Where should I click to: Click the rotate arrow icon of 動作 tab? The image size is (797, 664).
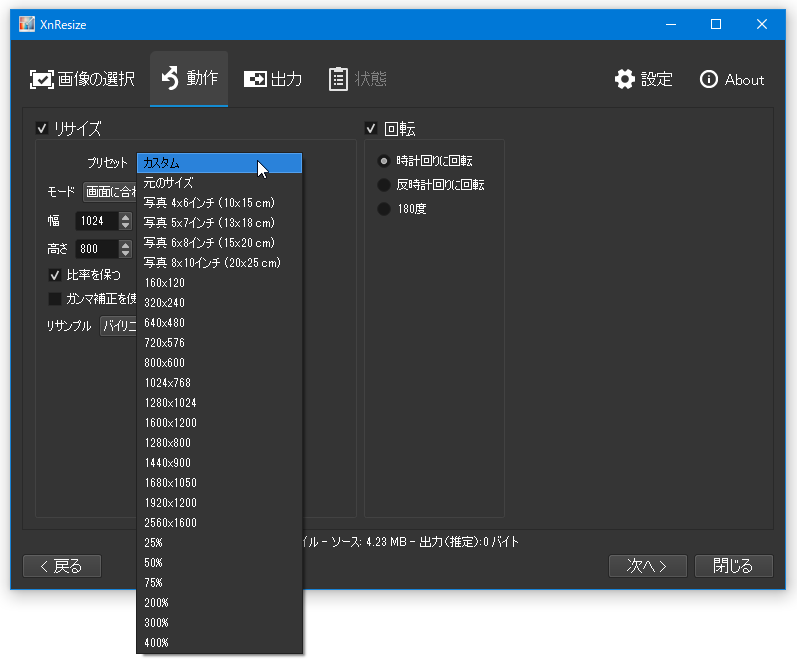point(170,78)
